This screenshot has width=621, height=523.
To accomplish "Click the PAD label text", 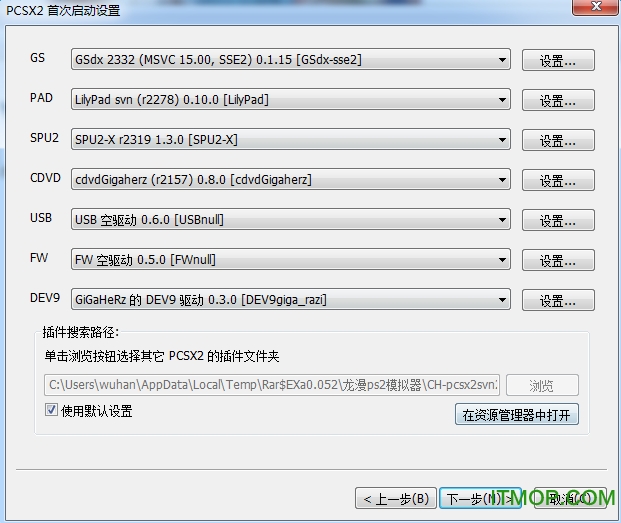I will [41, 98].
